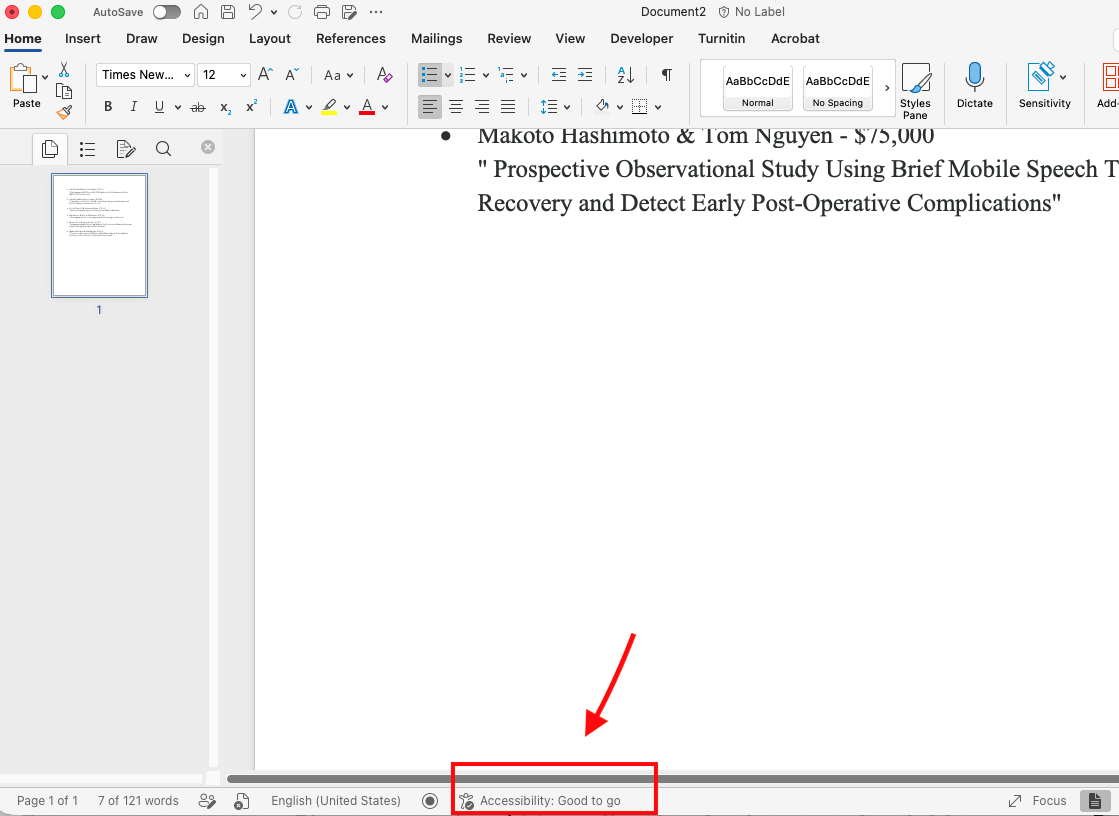Switch to the Review tab
Screen dimensions: 1119x816
[x=509, y=39]
